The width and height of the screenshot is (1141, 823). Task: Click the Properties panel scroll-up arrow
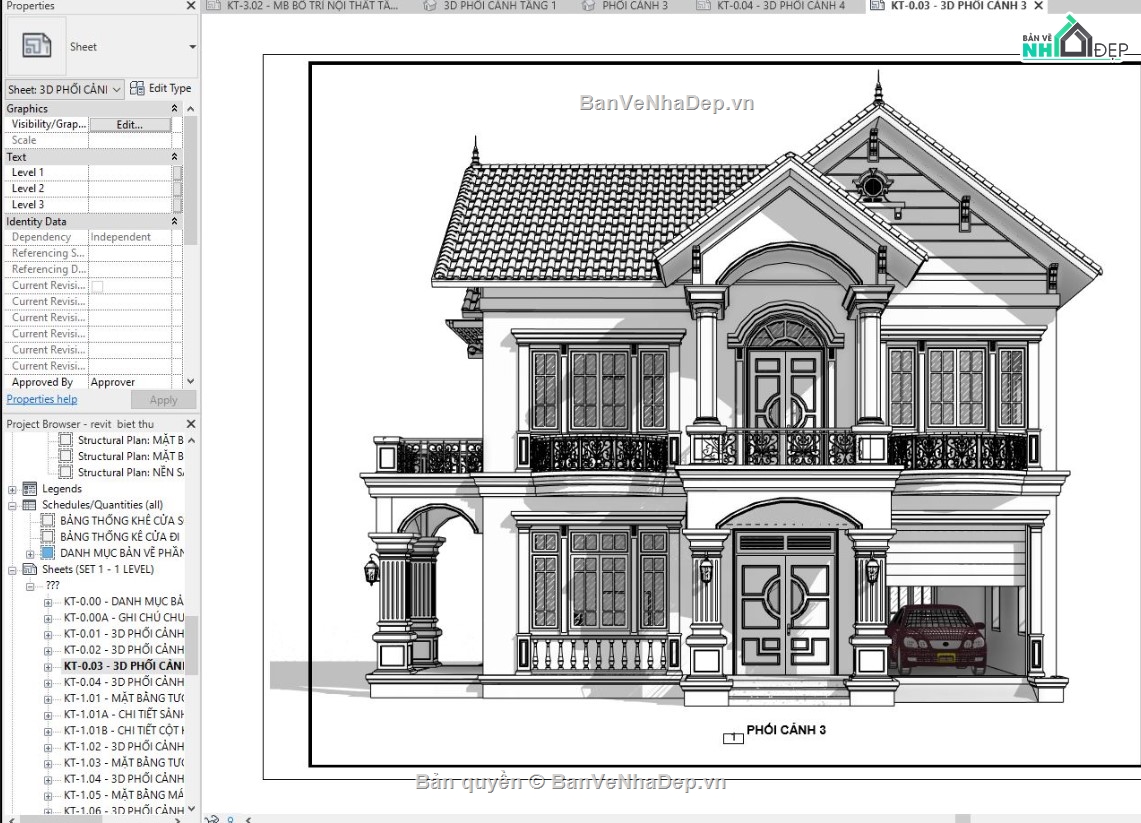191,108
